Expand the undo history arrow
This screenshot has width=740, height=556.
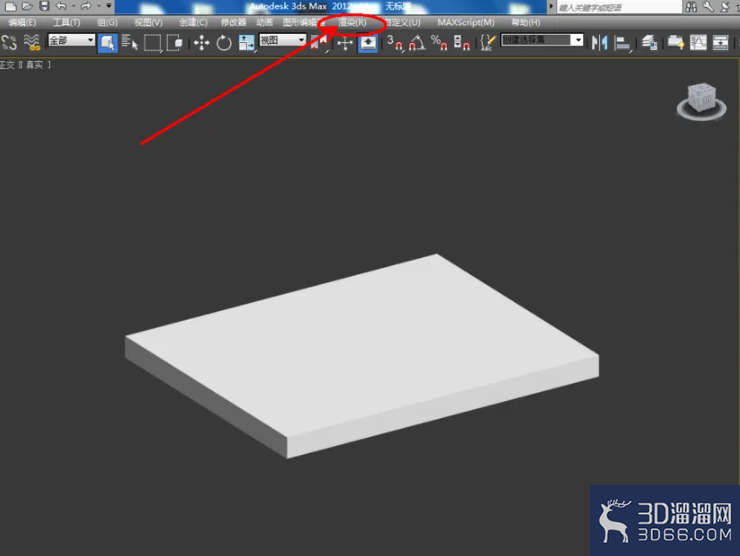[x=73, y=6]
